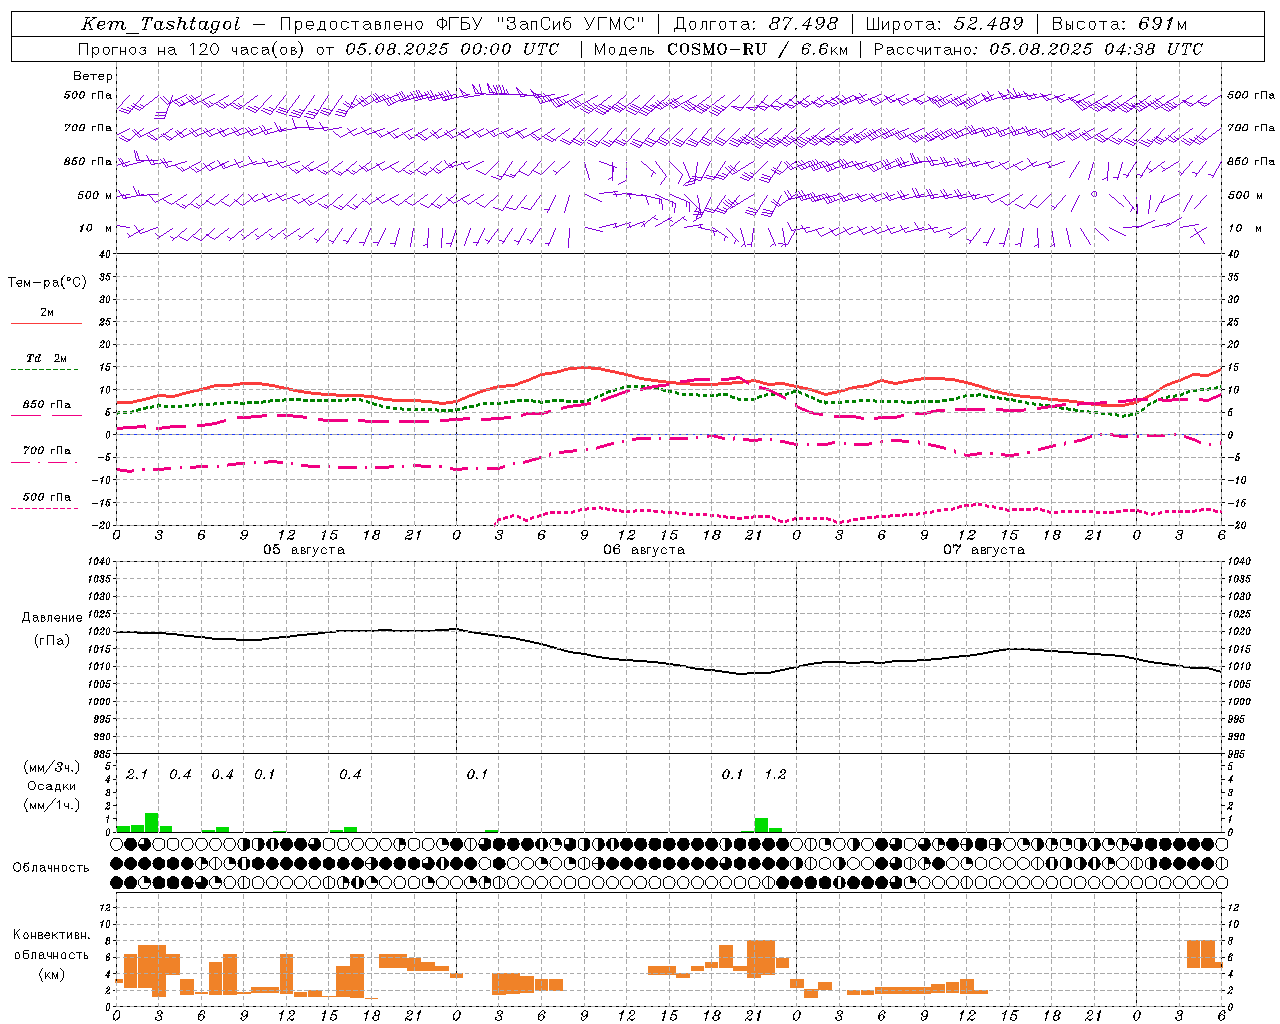1280x1024 pixels.
Task: Click the "2.1" three-hour precipitation value
Action: [x=137, y=775]
